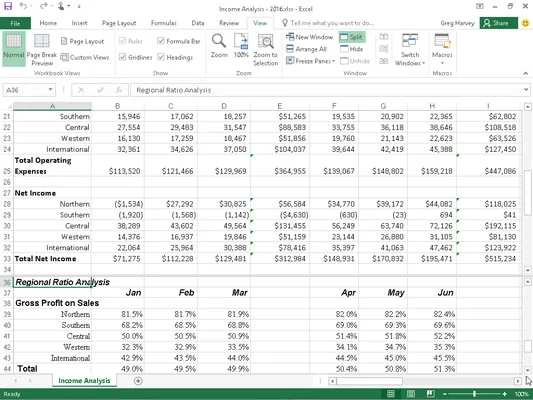Click the zoom slider handle
This screenshot has width=533, height=400.
[x=474, y=394]
